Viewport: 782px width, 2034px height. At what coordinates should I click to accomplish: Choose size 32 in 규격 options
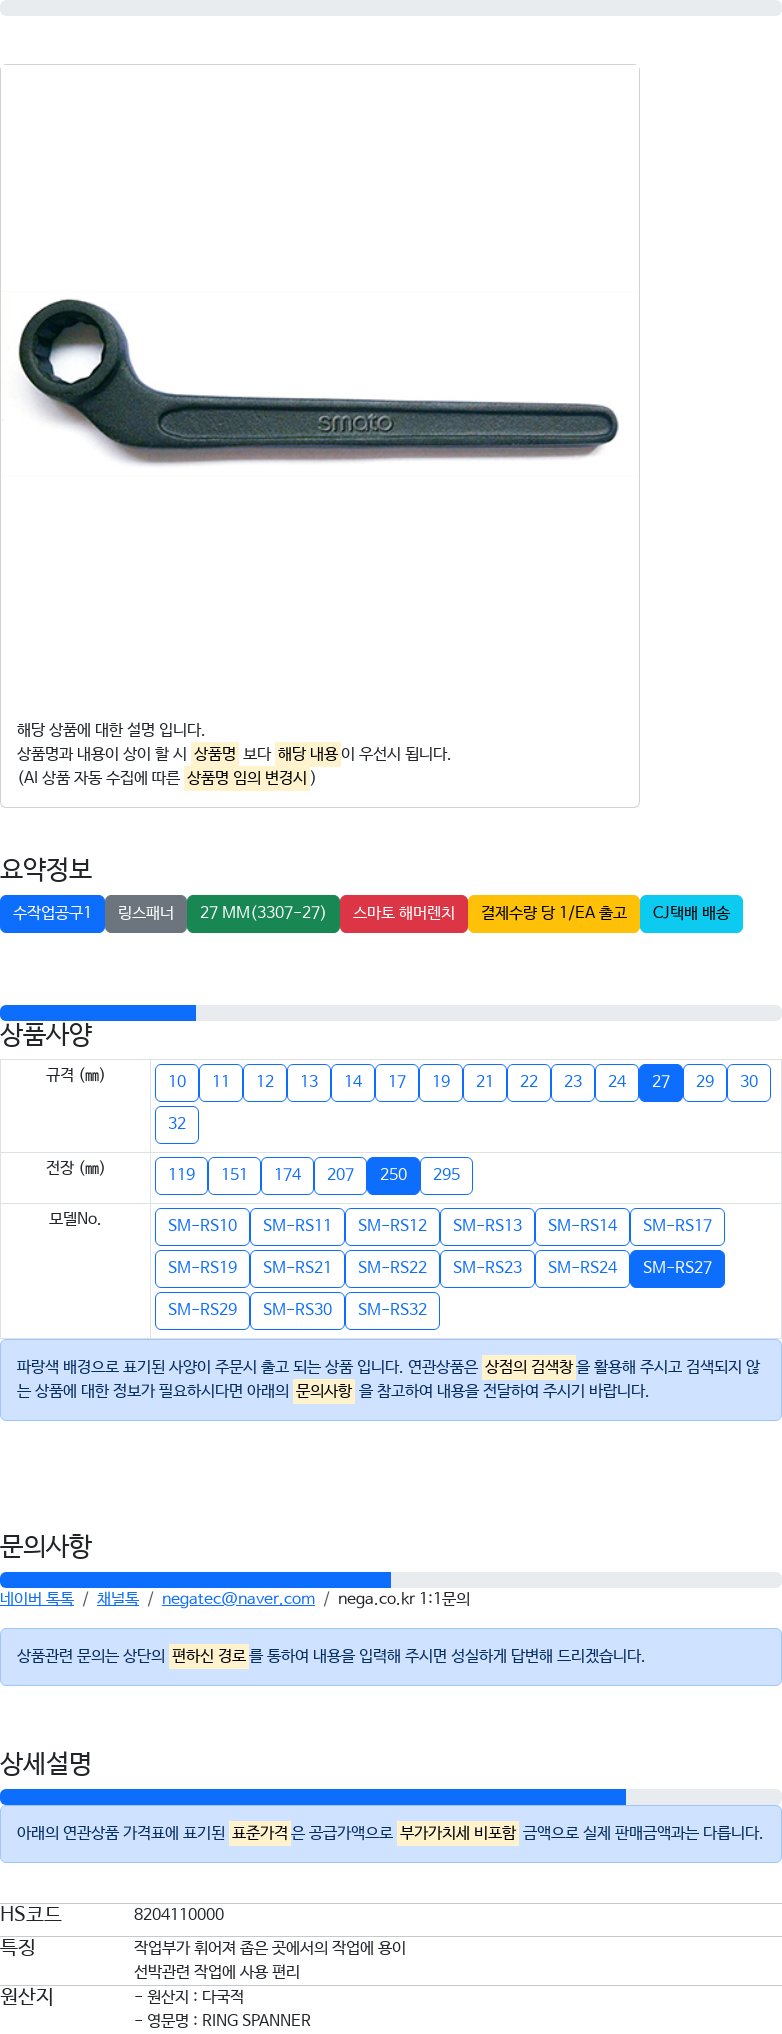[x=177, y=1125]
